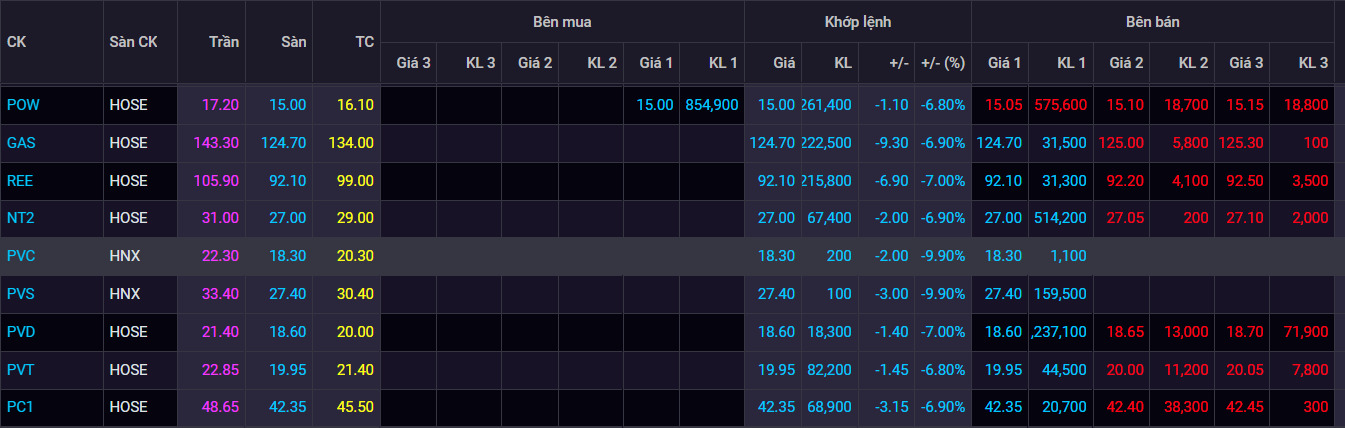Click the Giá 3 header under Bên mua

coord(414,63)
